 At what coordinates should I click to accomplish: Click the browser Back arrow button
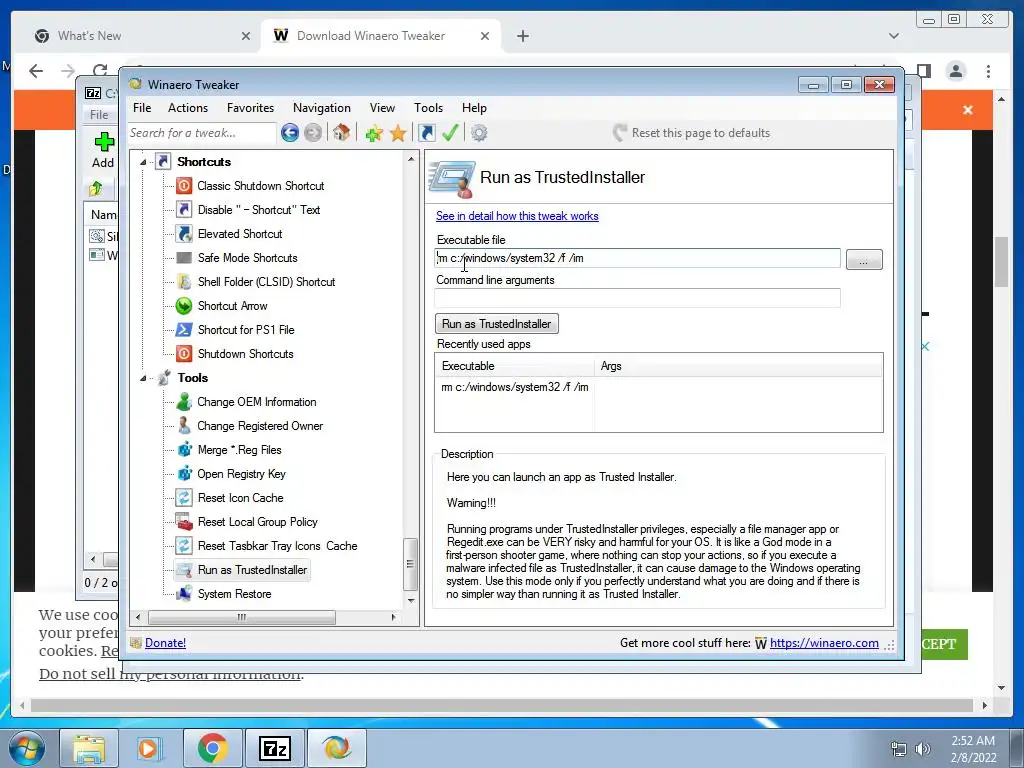(36, 71)
